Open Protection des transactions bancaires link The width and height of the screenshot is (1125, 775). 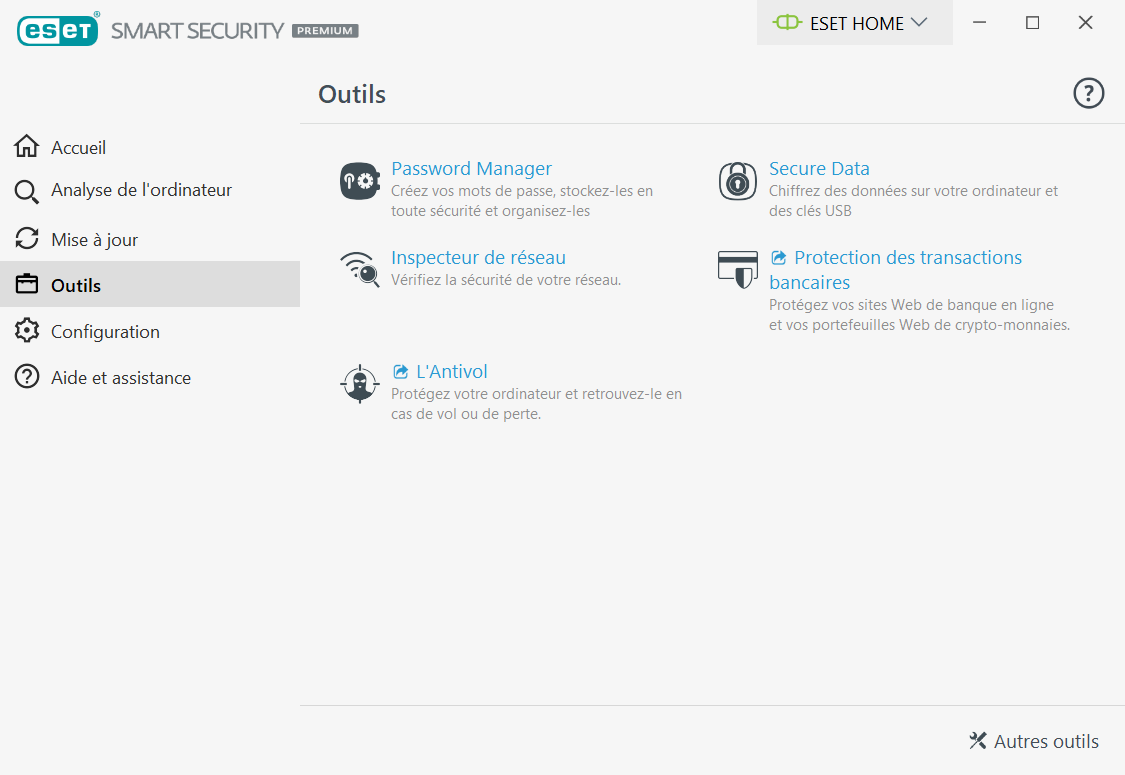click(x=895, y=270)
